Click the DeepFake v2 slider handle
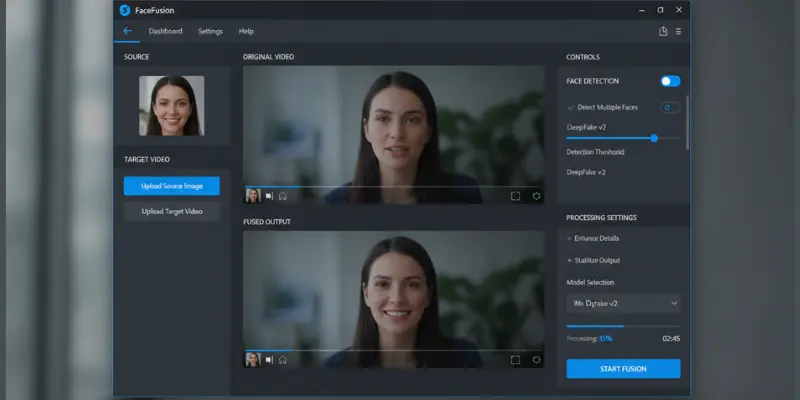 point(654,138)
